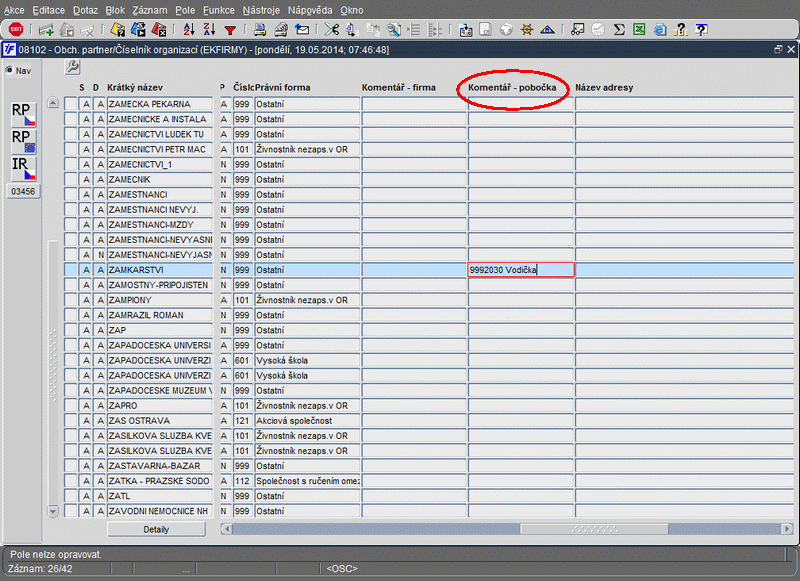Image resolution: width=800 pixels, height=581 pixels.
Task: Select the ZAMRAZIL ROMAN name cell
Action: coord(160,315)
